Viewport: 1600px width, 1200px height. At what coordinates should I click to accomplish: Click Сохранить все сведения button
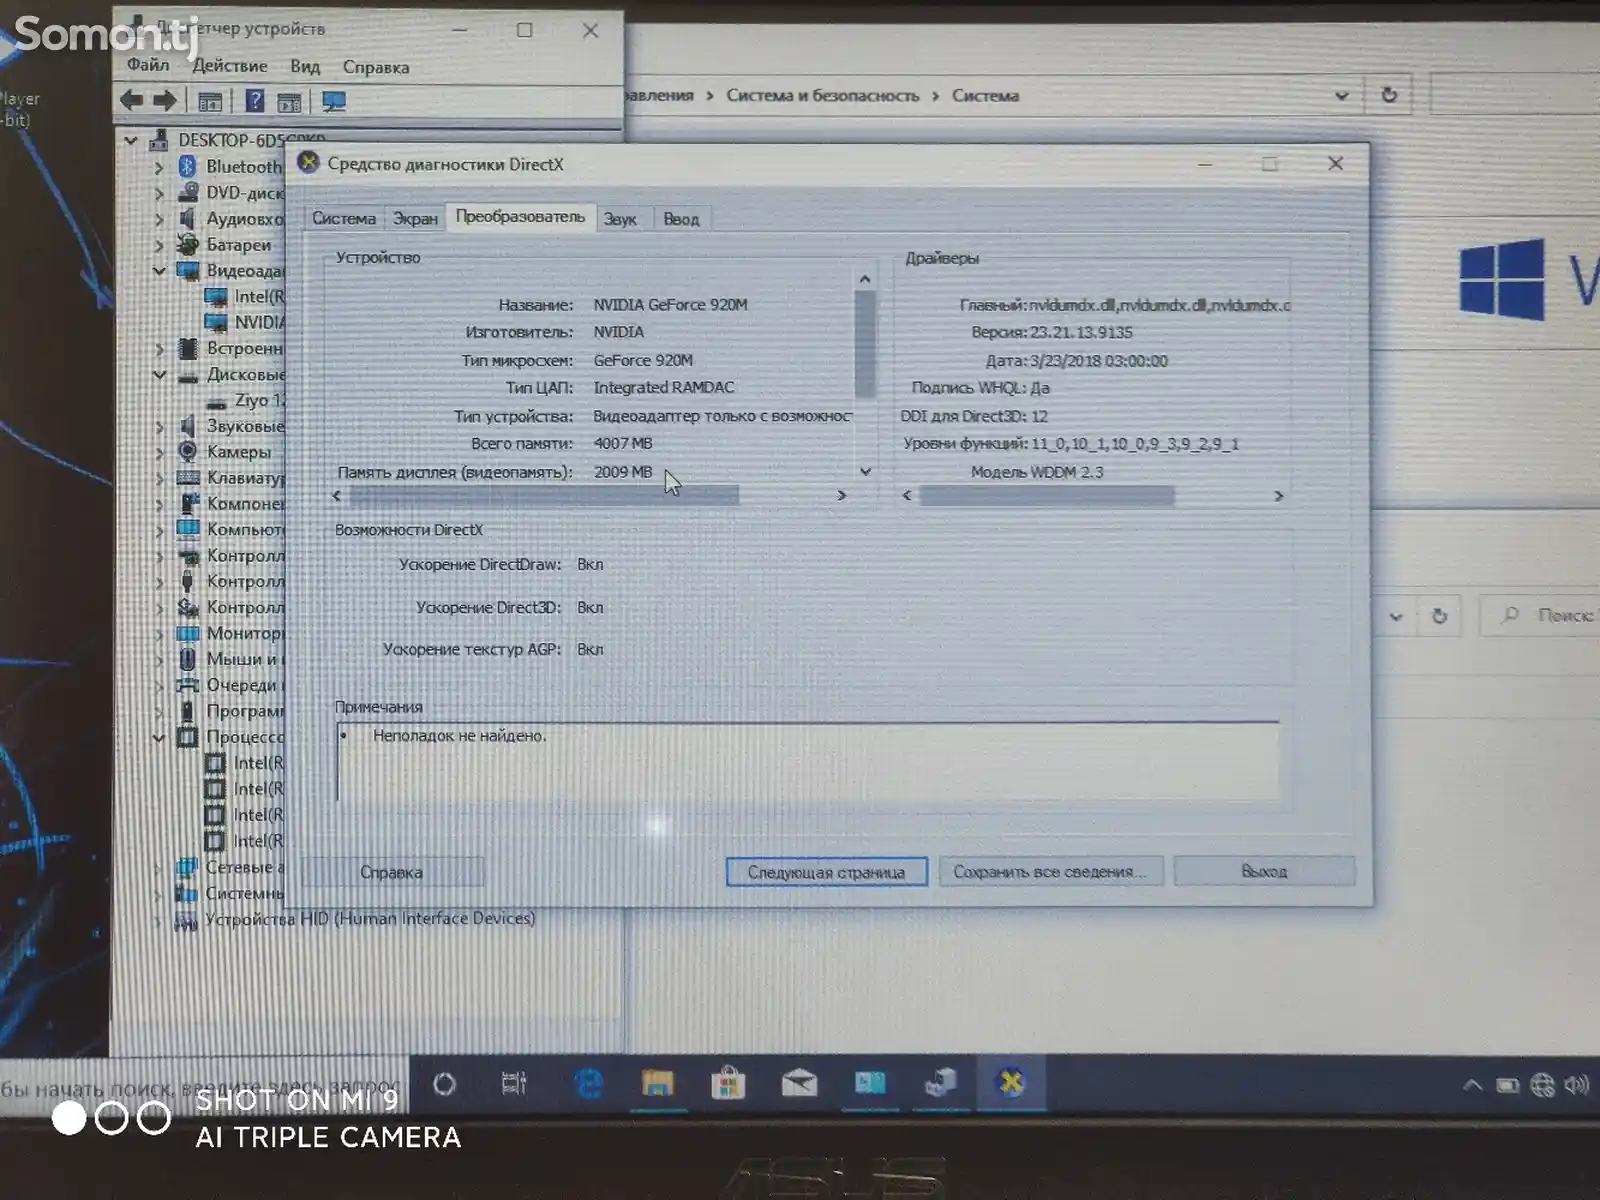coord(1049,871)
